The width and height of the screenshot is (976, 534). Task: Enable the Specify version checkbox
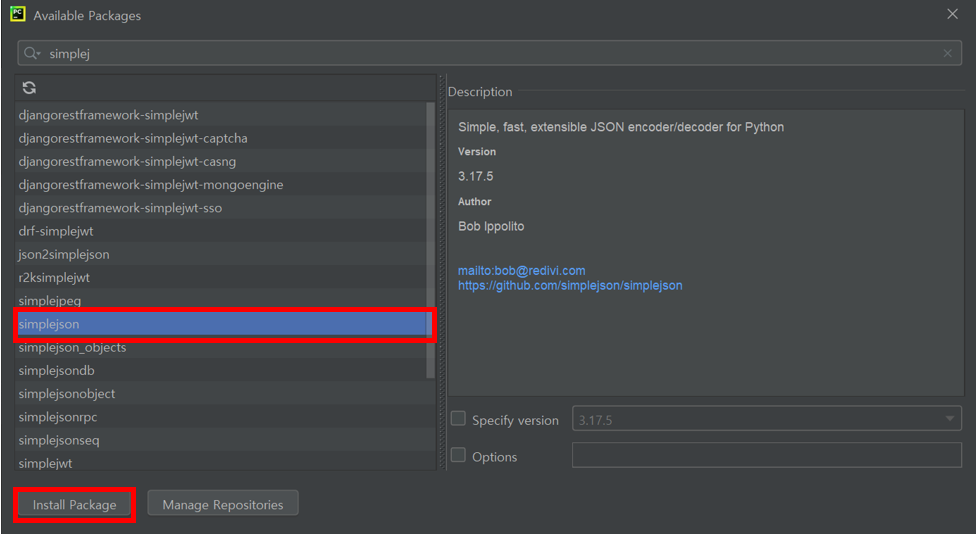(458, 419)
